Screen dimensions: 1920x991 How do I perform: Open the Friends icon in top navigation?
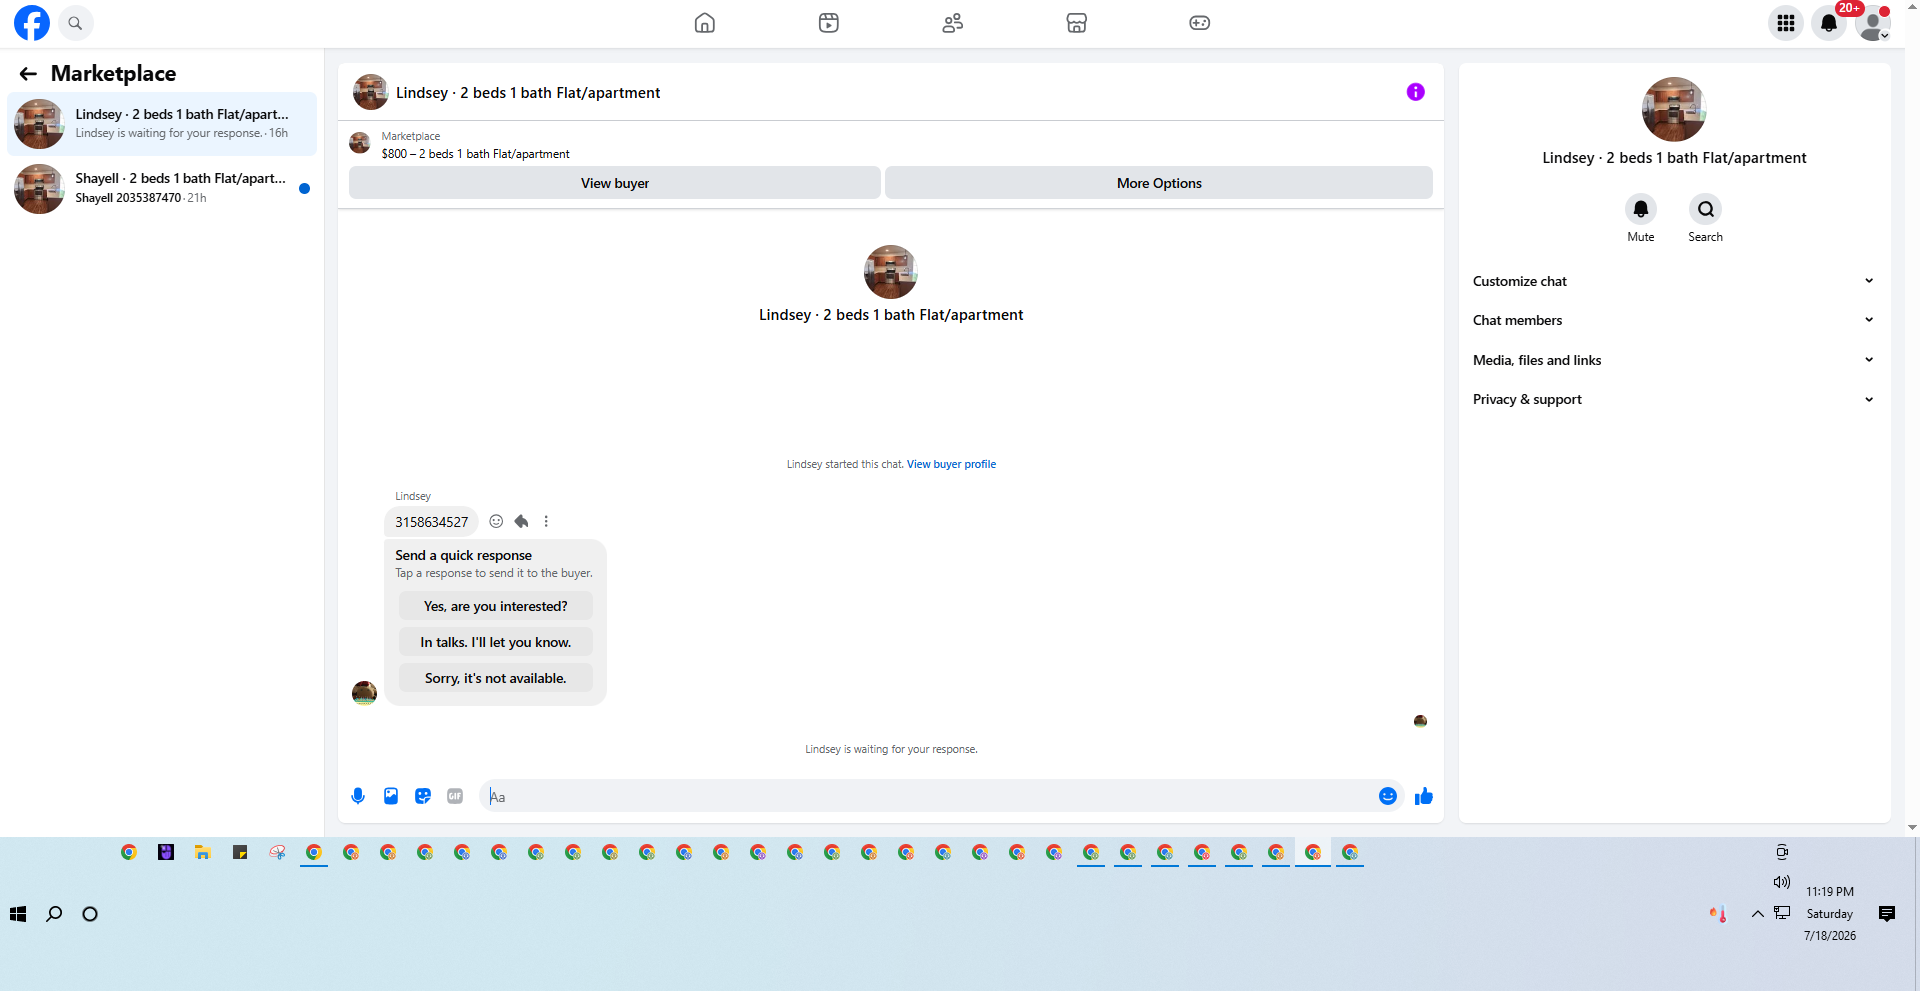click(953, 23)
